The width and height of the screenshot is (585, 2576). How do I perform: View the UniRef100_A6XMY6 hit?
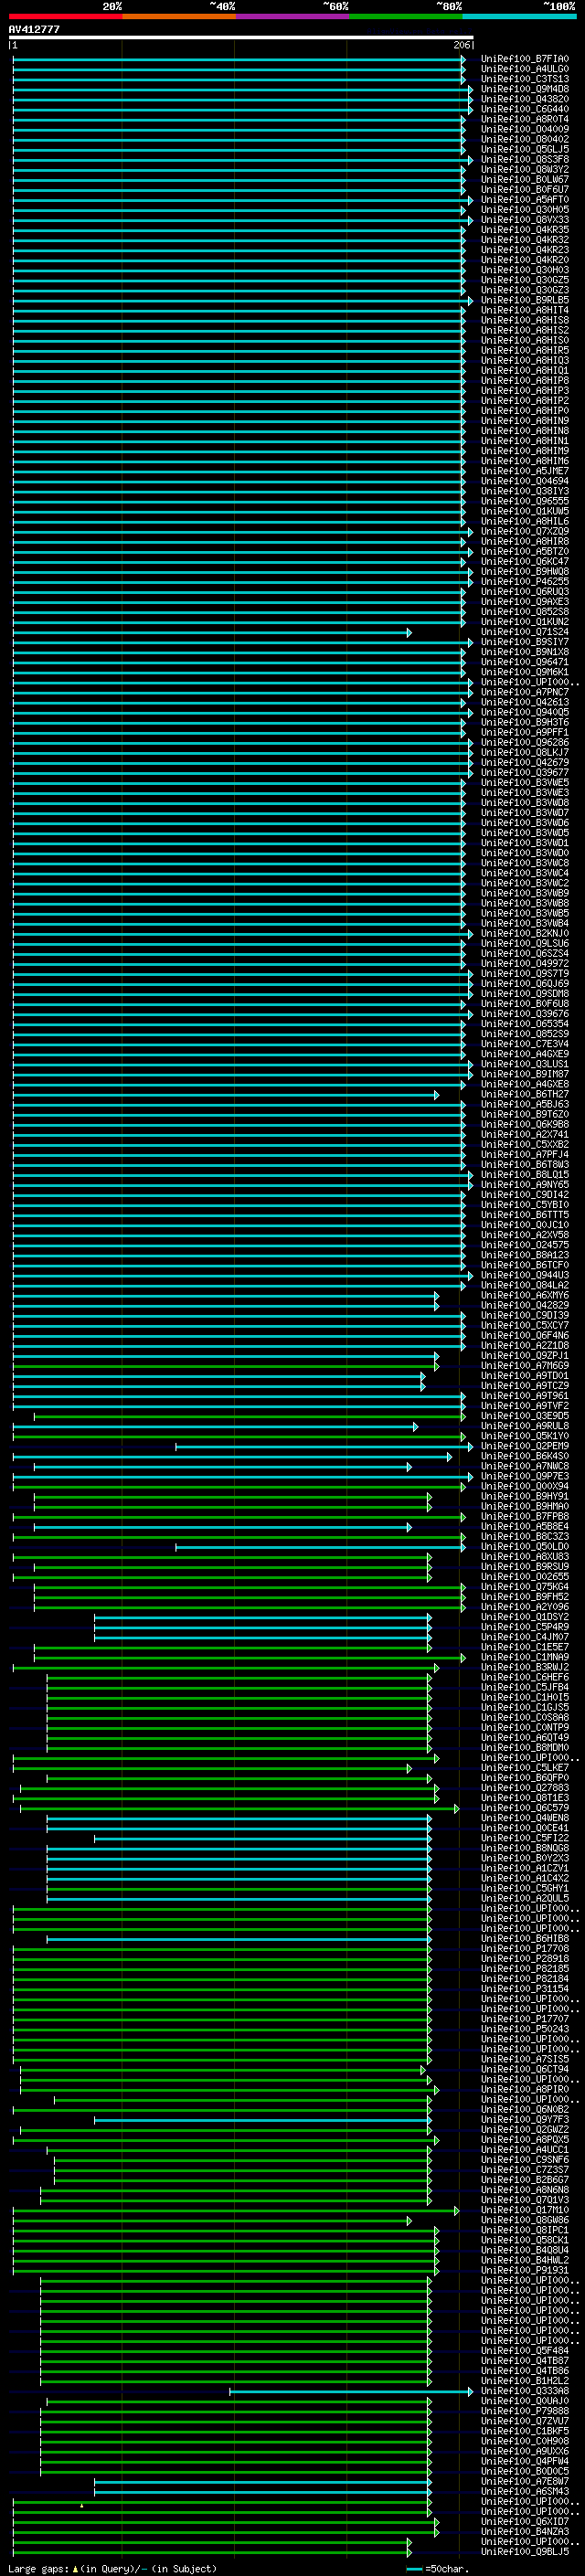[525, 1295]
